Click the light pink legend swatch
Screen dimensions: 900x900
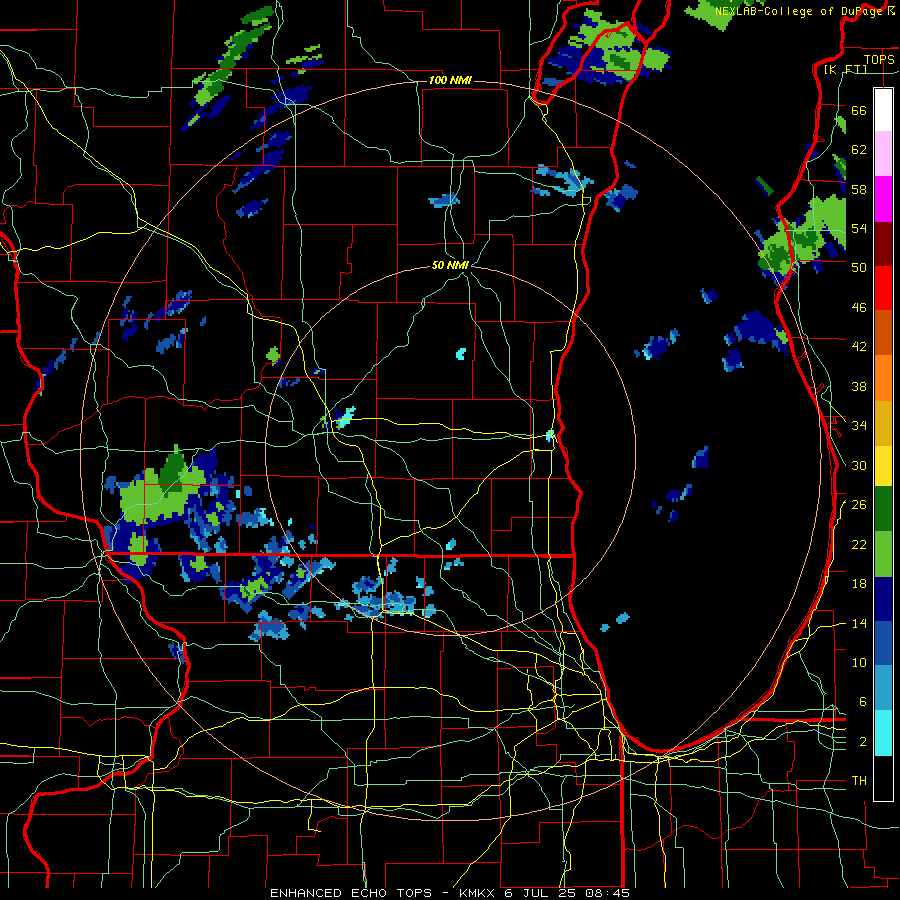pyautogui.click(x=883, y=154)
